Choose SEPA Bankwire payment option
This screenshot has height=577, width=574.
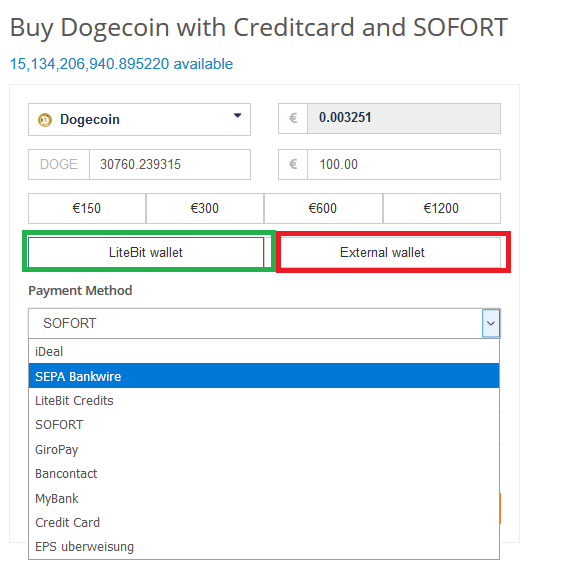[x=264, y=376]
